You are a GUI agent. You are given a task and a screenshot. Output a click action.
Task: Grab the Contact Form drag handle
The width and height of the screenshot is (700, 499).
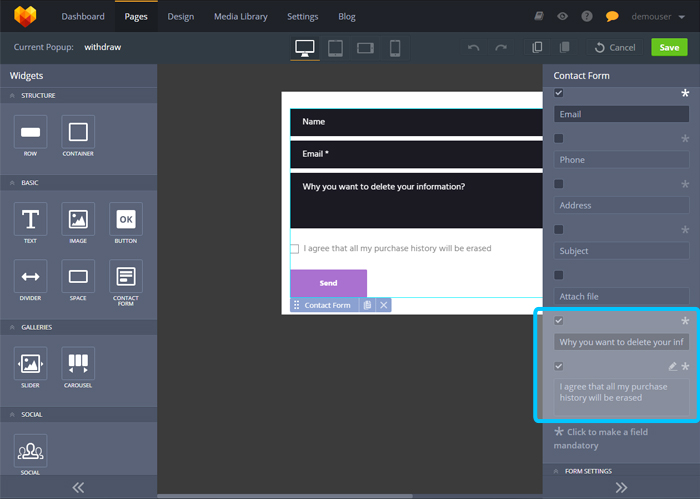point(296,305)
